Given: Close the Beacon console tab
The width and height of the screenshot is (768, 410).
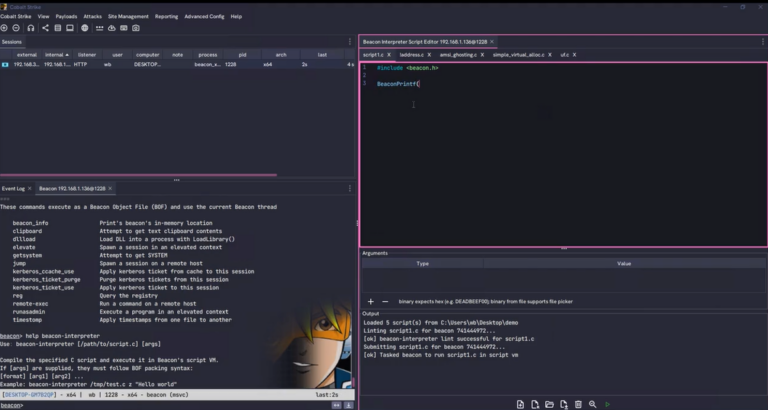Looking at the screenshot, I should pyautogui.click(x=110, y=189).
